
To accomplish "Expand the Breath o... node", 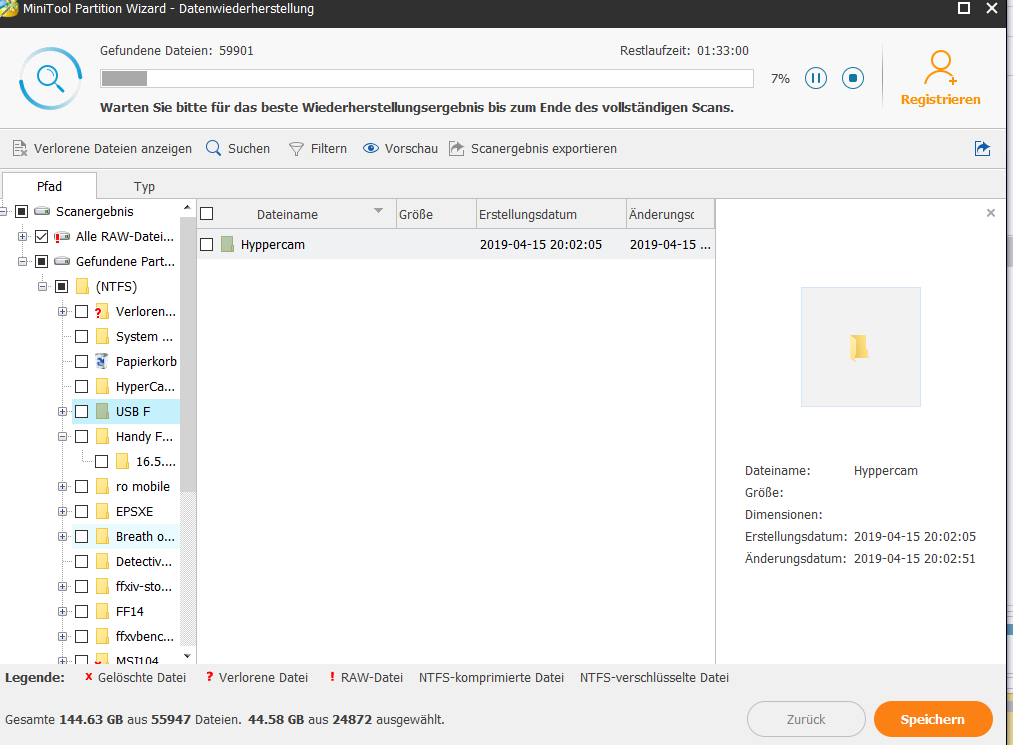I will 63,536.
